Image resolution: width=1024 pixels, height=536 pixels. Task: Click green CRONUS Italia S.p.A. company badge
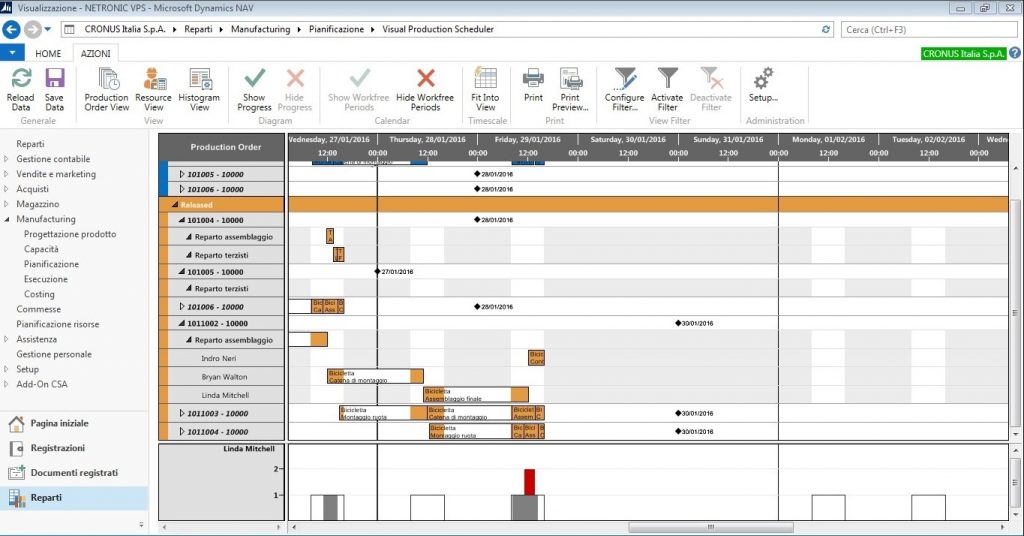click(x=964, y=54)
